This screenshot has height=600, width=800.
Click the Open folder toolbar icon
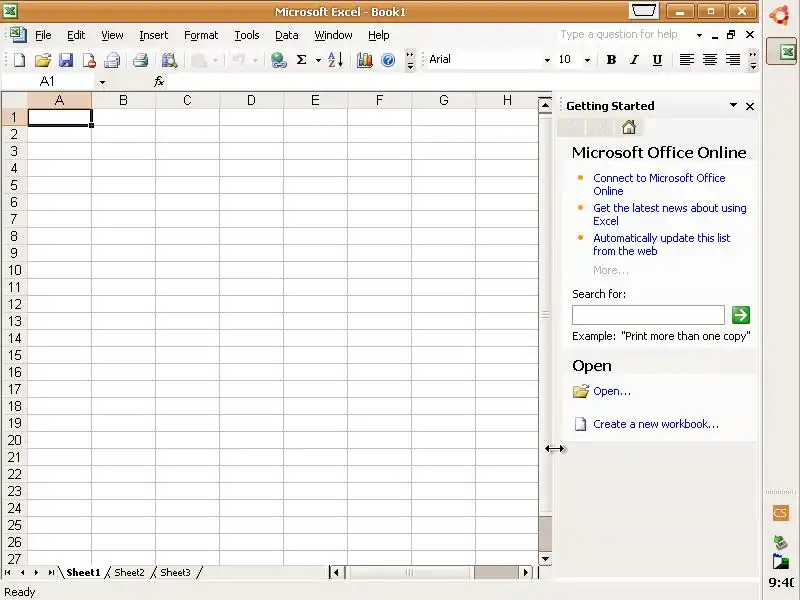[x=43, y=60]
